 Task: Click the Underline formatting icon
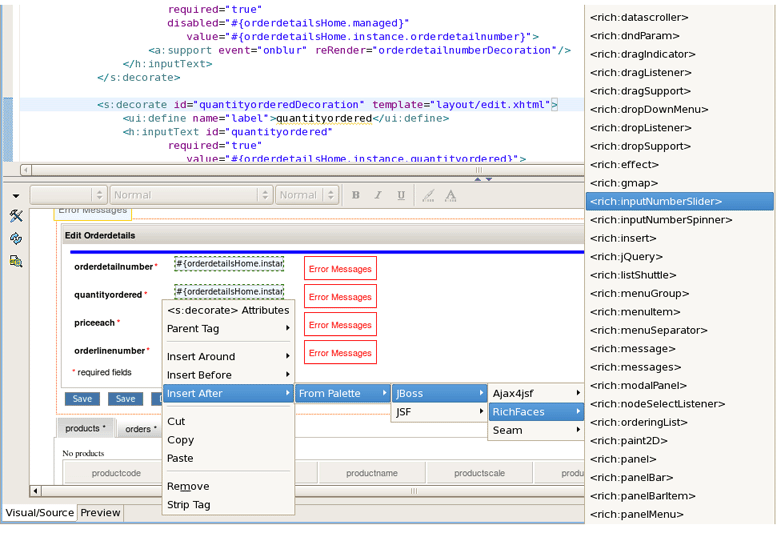coord(401,195)
